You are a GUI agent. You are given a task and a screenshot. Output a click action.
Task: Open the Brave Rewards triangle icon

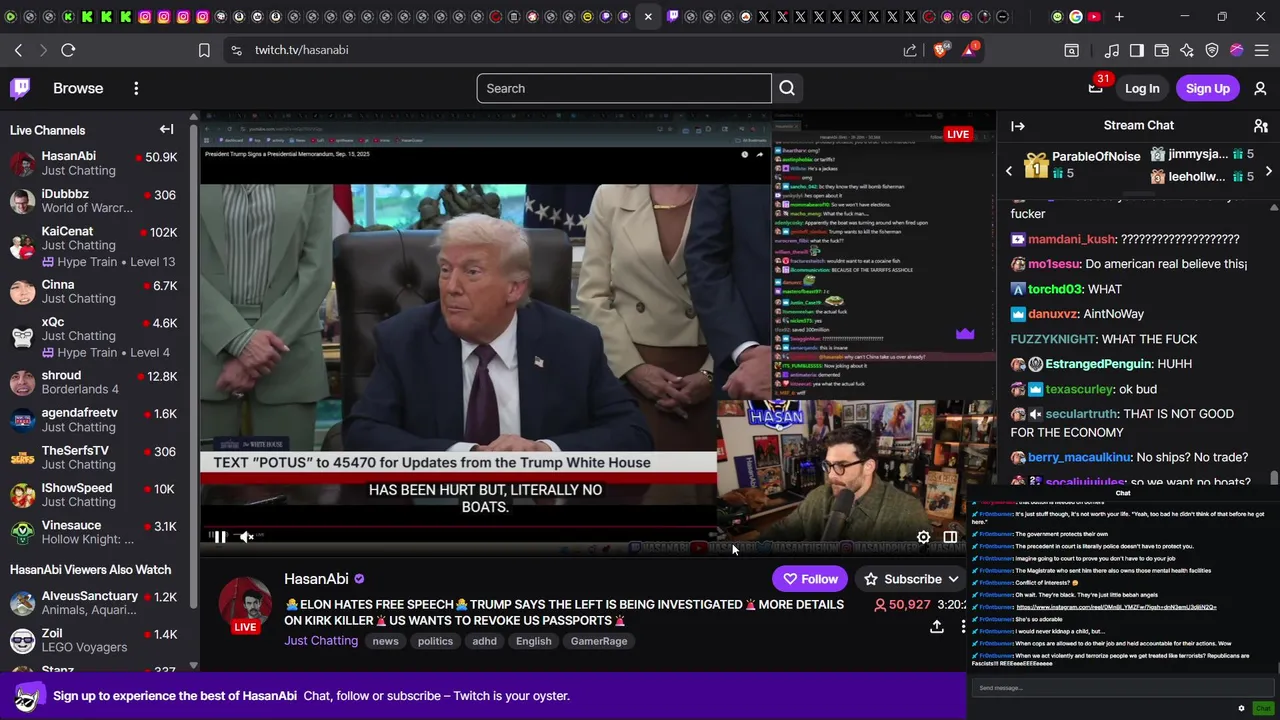(x=970, y=49)
